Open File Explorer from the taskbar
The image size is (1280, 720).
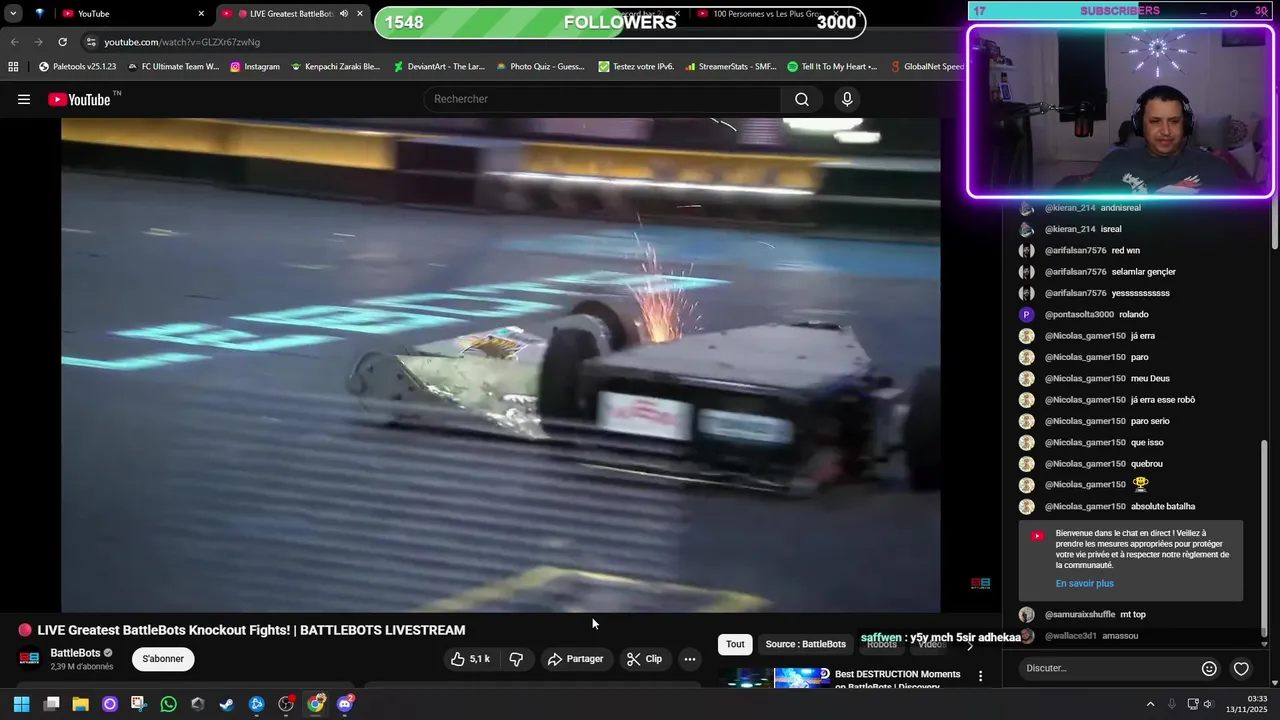coord(80,704)
